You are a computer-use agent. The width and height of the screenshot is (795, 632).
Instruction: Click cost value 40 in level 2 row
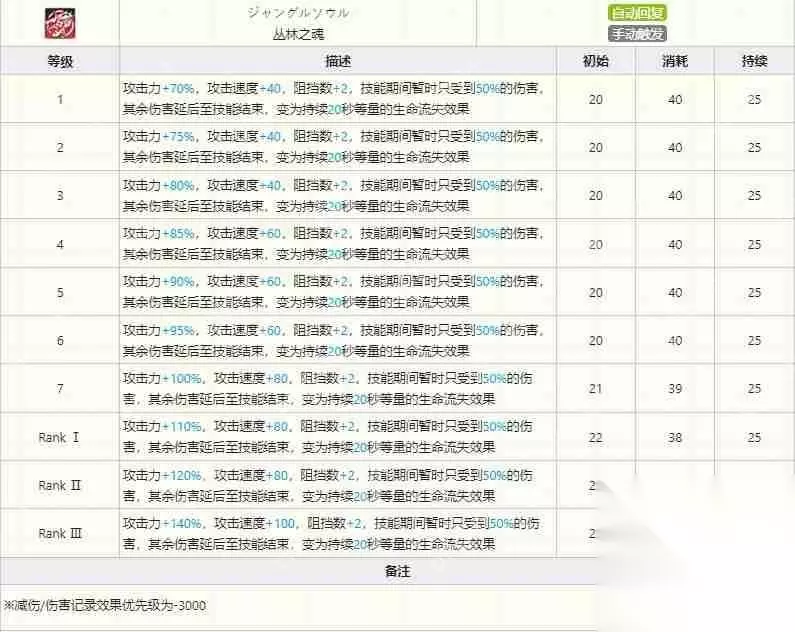[675, 147]
